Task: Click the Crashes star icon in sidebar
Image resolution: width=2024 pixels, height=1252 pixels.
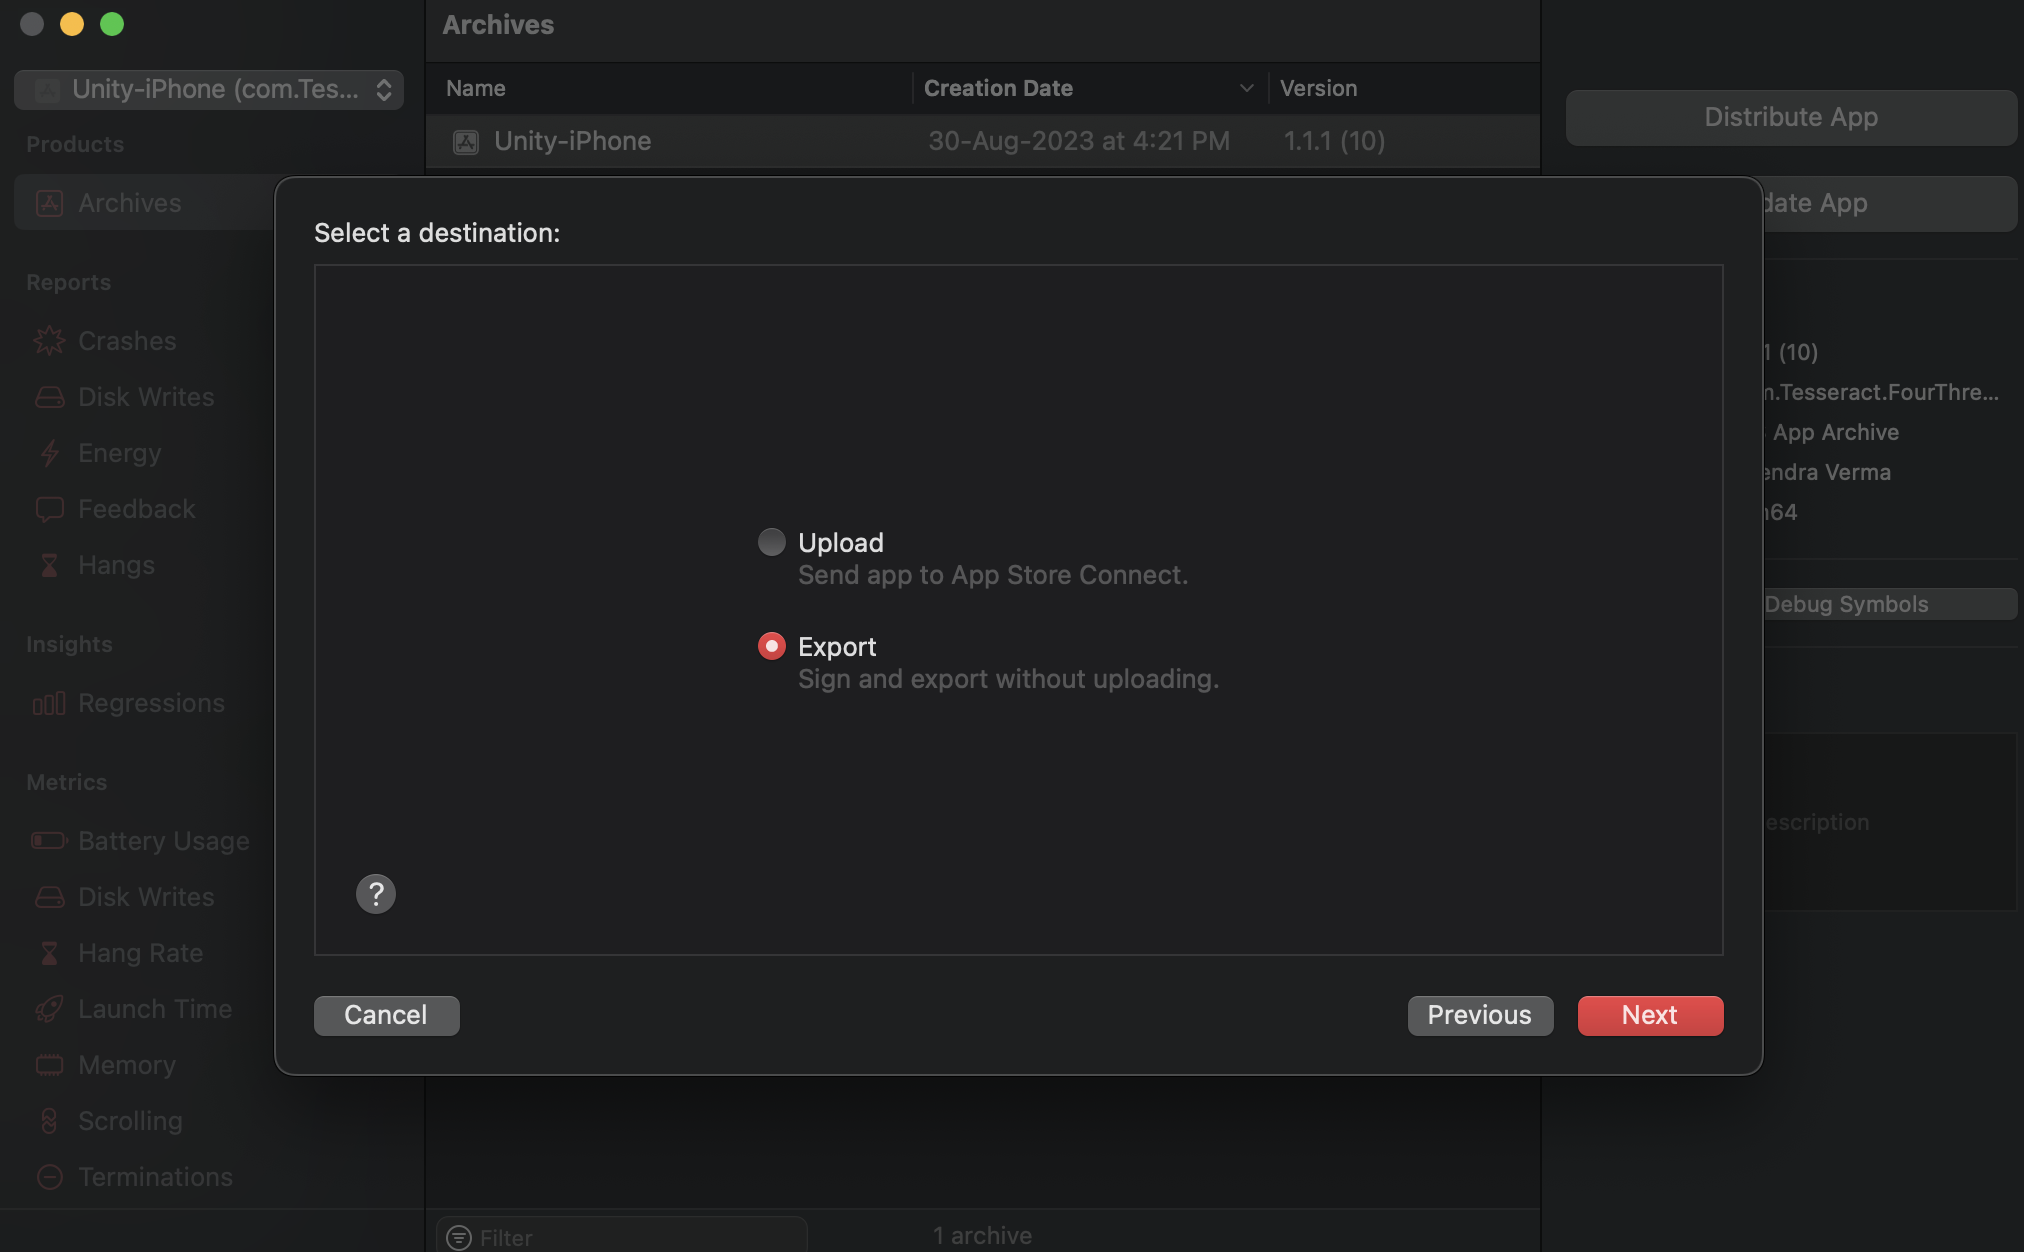Action: [x=49, y=341]
